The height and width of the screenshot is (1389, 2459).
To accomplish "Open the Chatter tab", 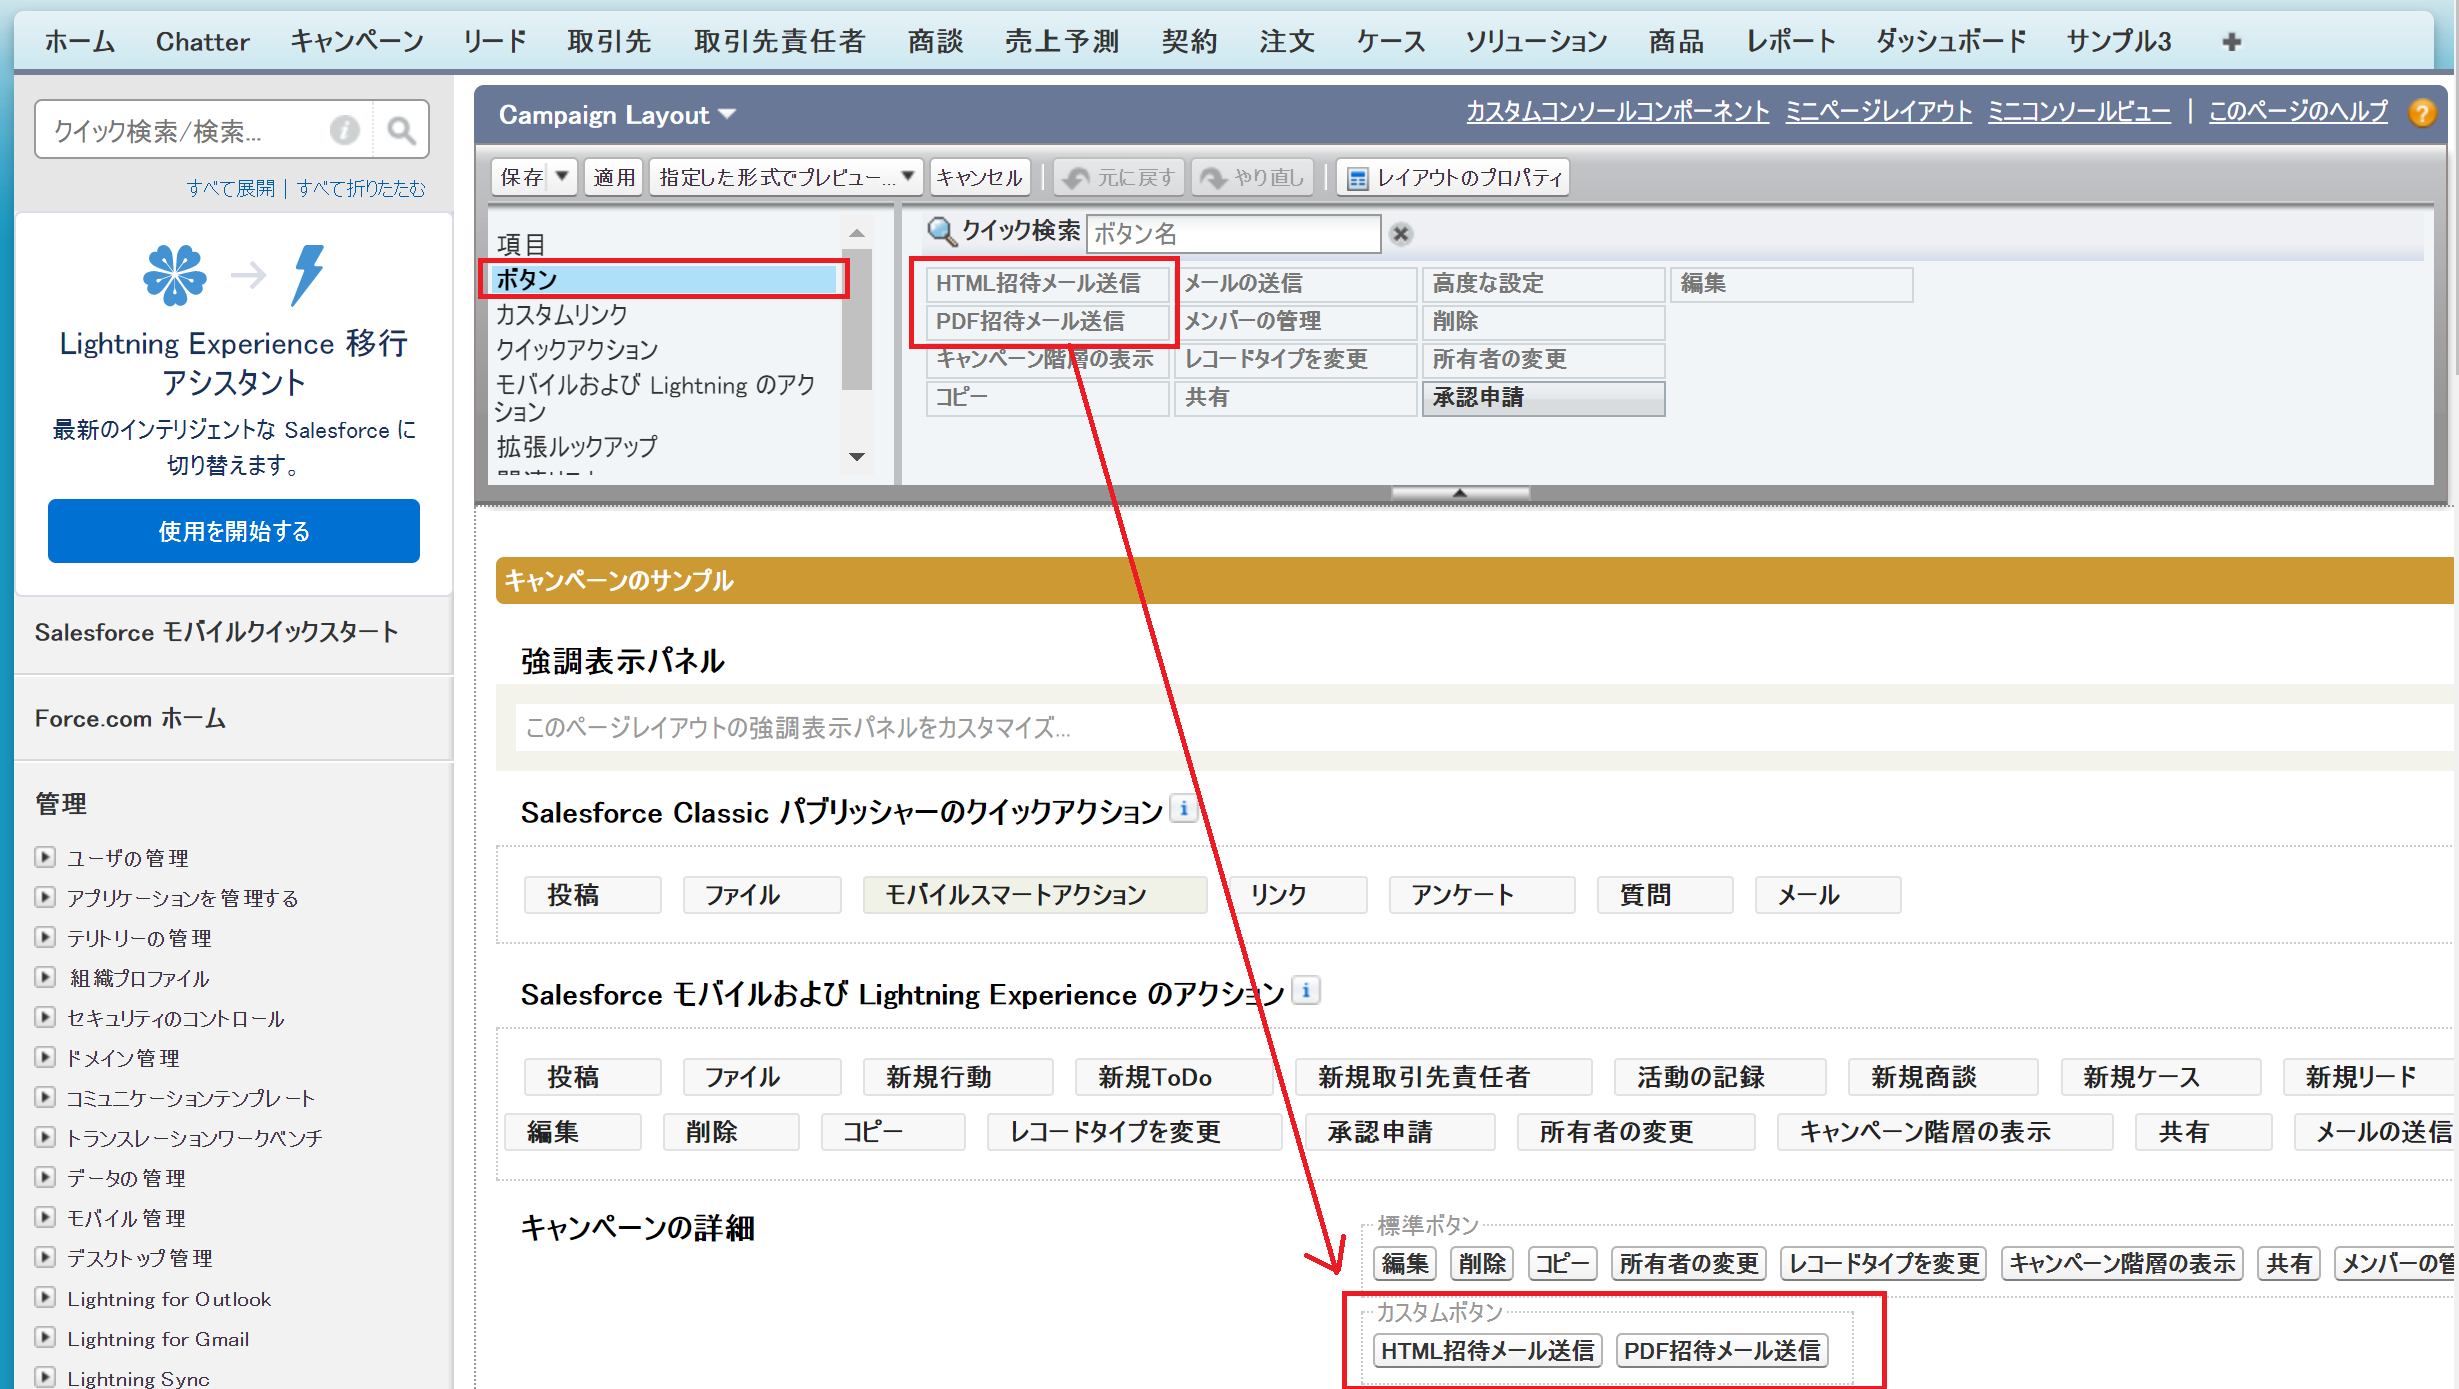I will (202, 42).
